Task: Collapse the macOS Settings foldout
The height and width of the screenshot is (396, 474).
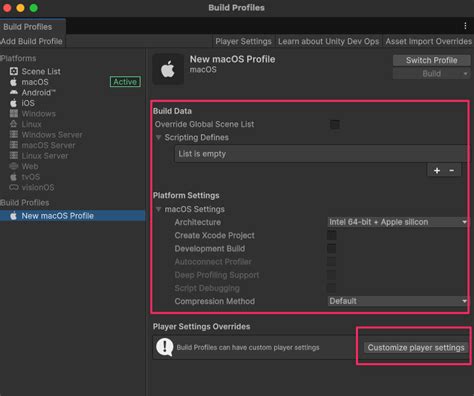Action: coord(159,209)
